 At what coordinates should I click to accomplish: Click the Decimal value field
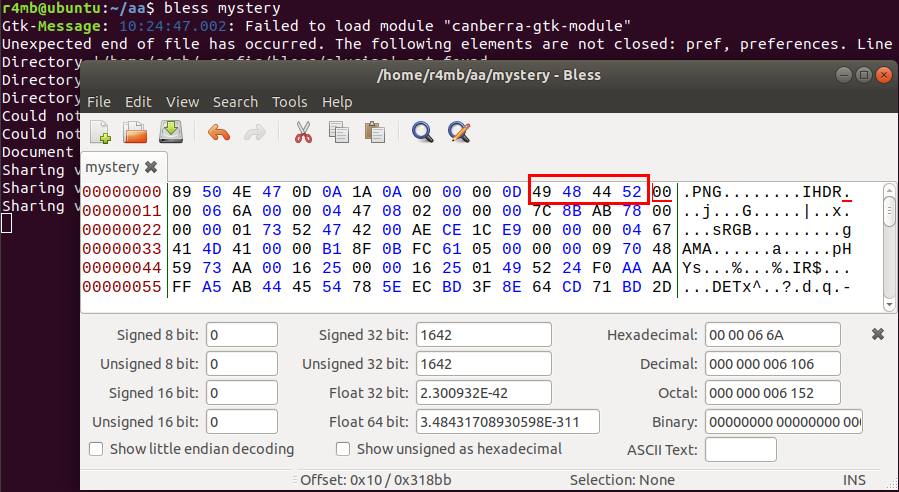click(773, 364)
